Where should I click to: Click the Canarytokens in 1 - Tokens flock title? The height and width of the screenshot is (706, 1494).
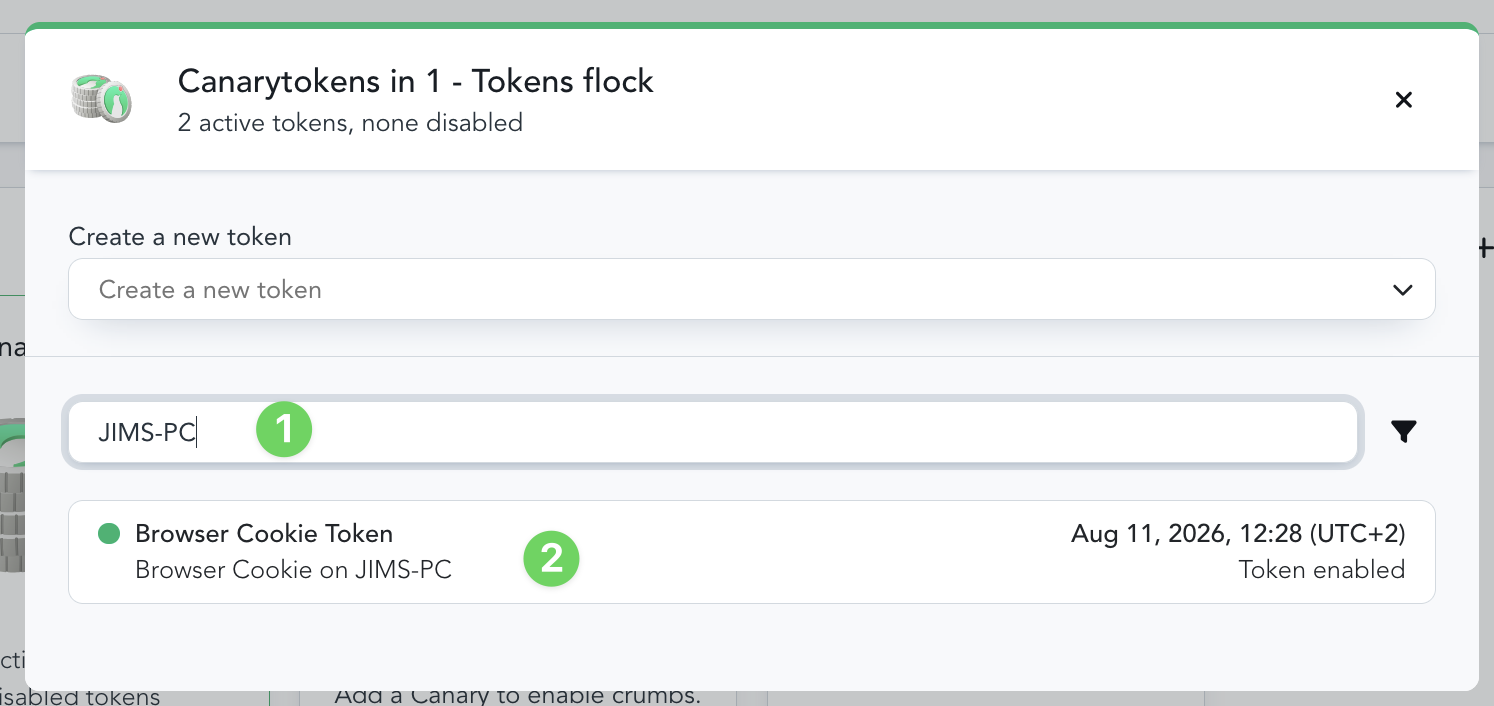pyautogui.click(x=415, y=81)
